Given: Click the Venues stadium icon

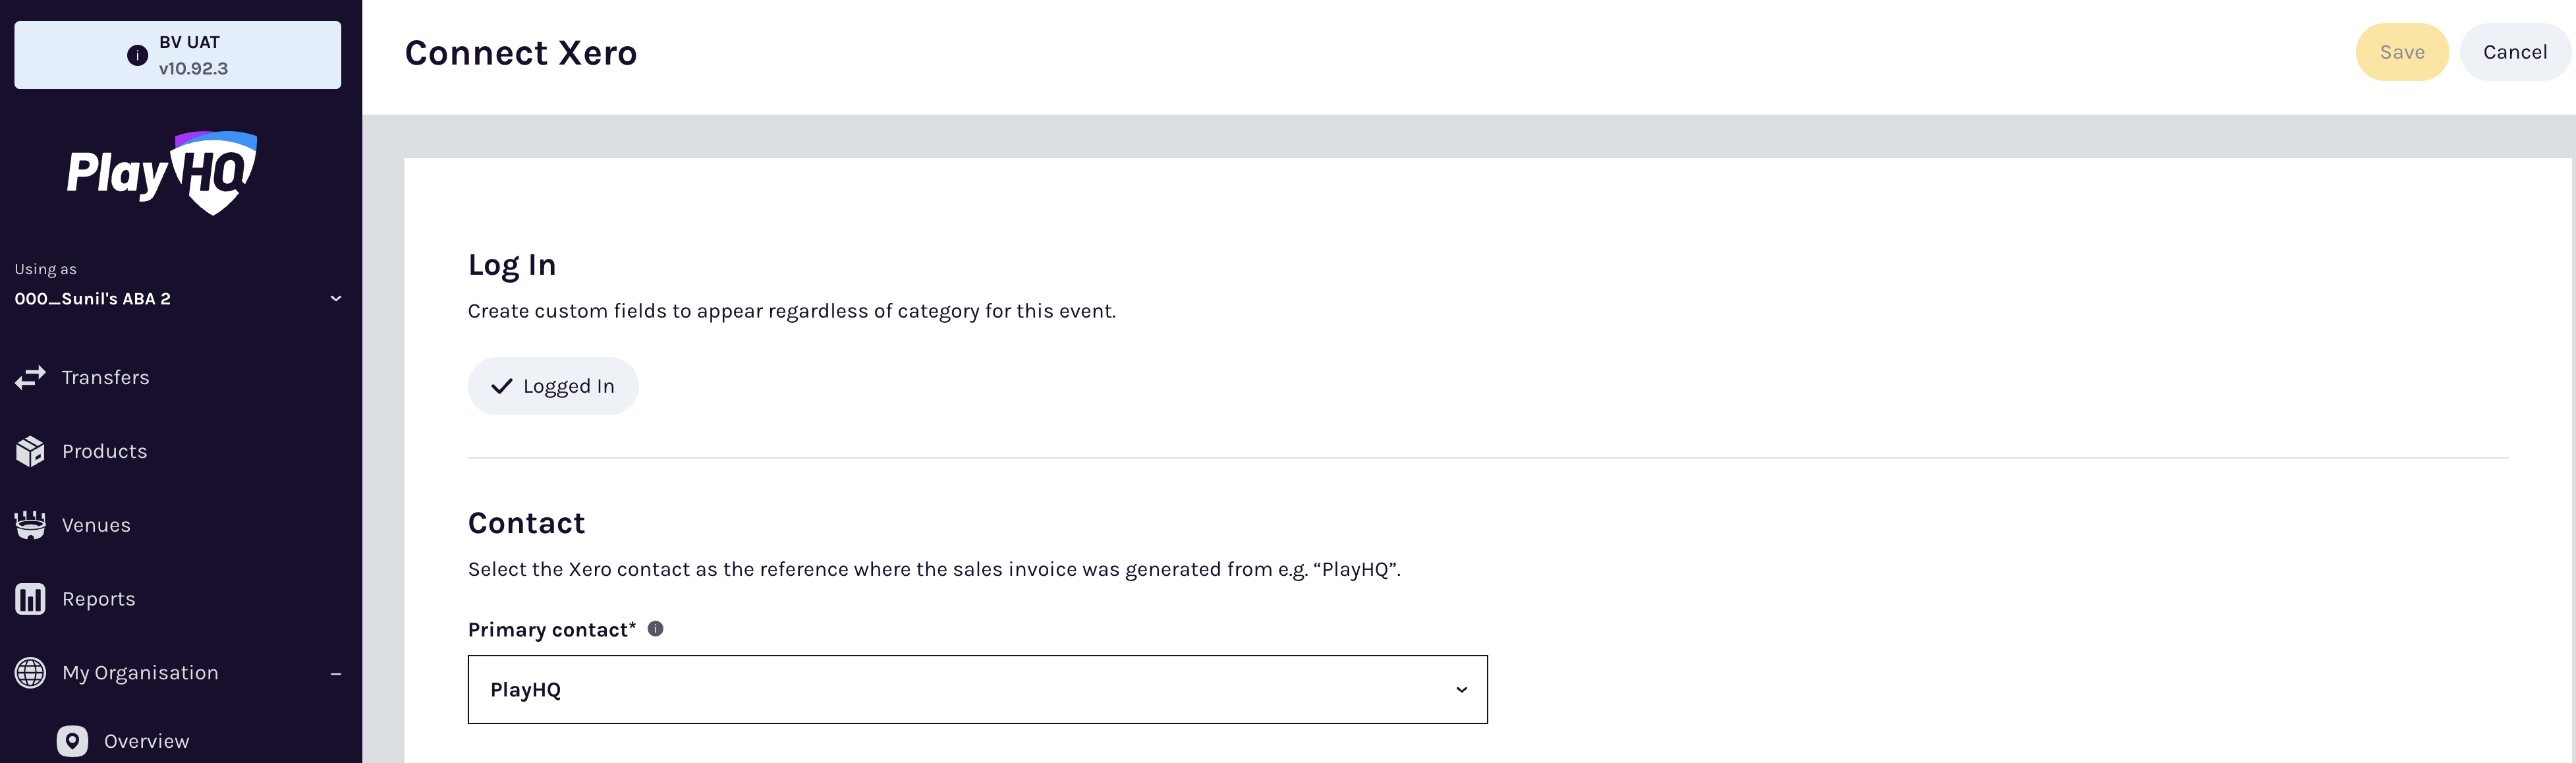Looking at the screenshot, I should click(x=30, y=524).
